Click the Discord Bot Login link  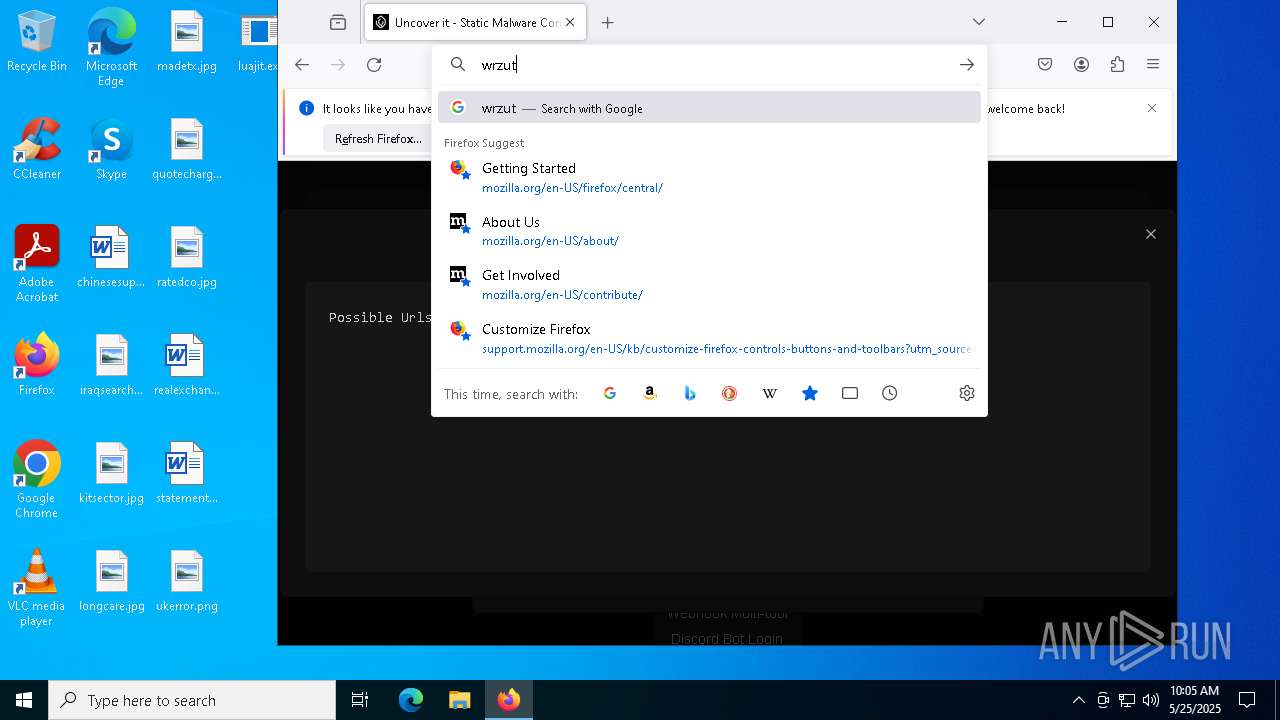point(727,639)
